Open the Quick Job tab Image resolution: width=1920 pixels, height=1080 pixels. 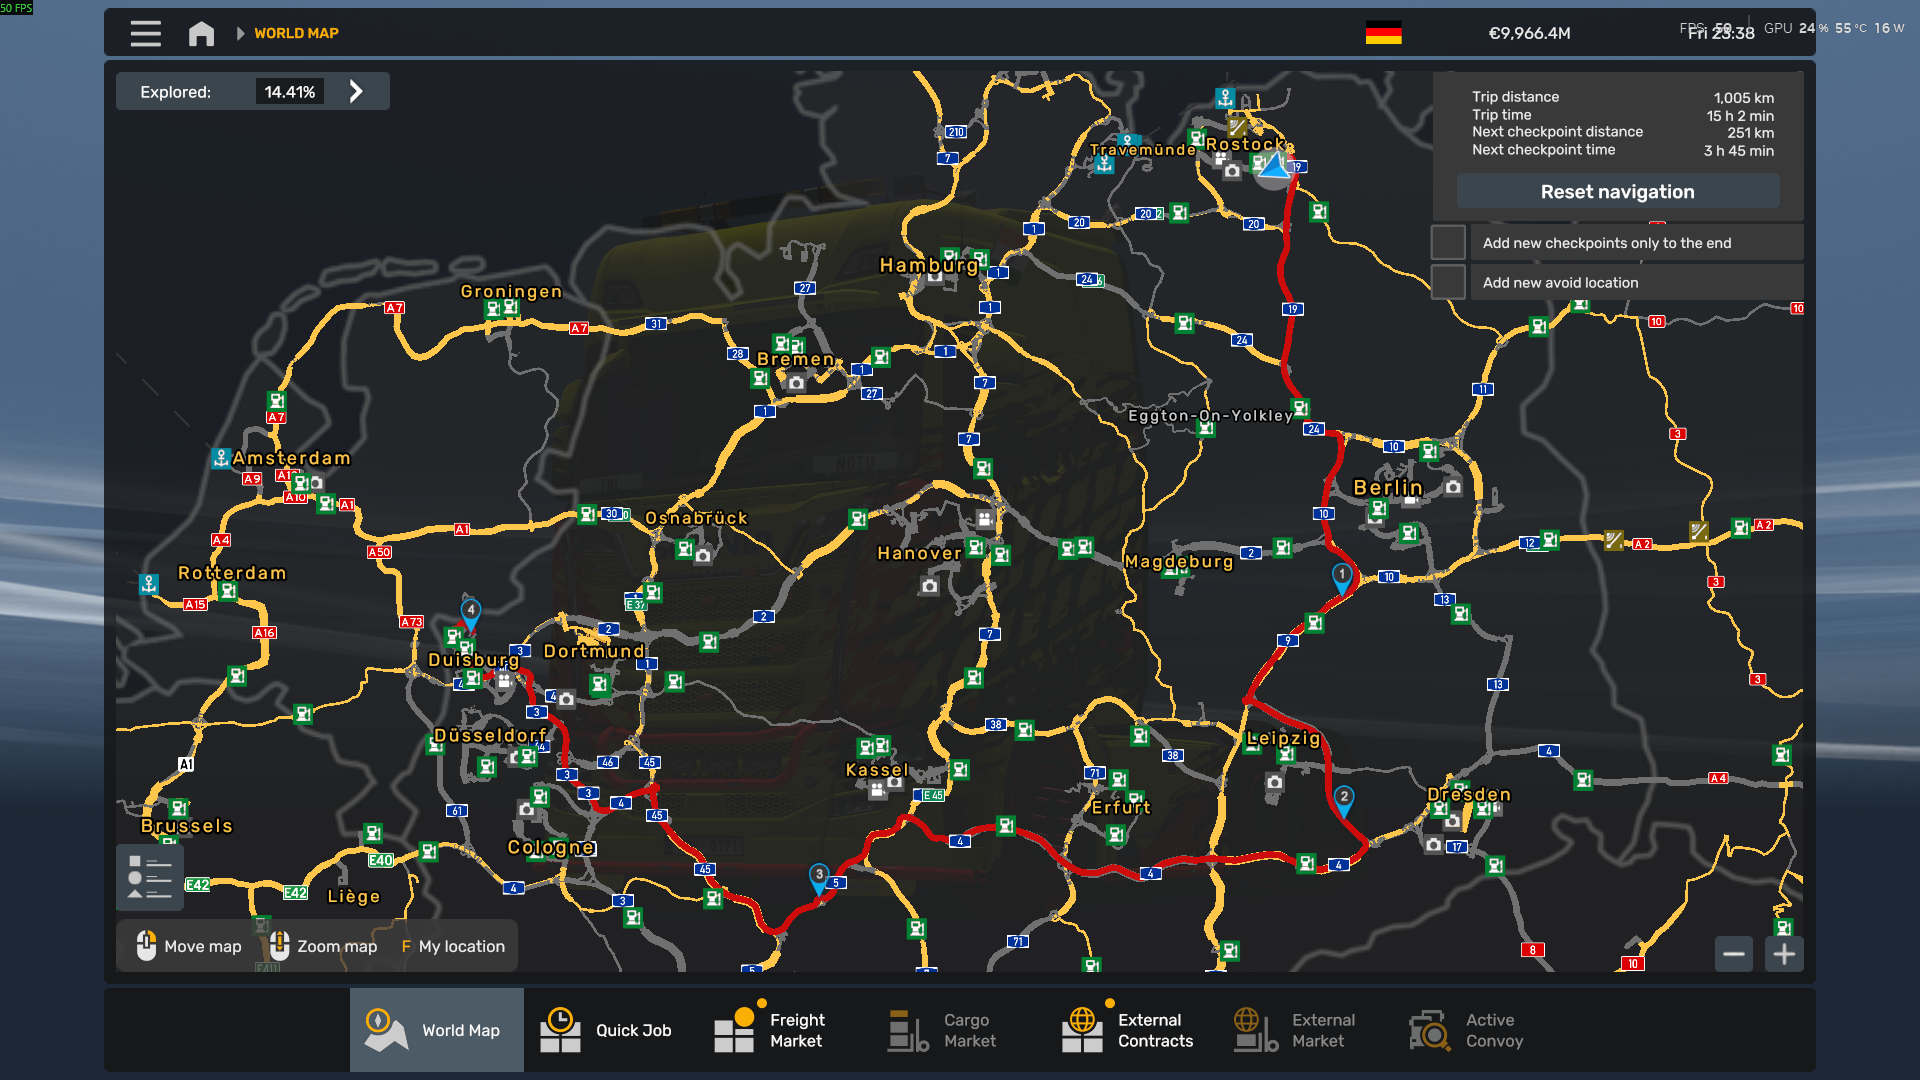[x=611, y=1030]
